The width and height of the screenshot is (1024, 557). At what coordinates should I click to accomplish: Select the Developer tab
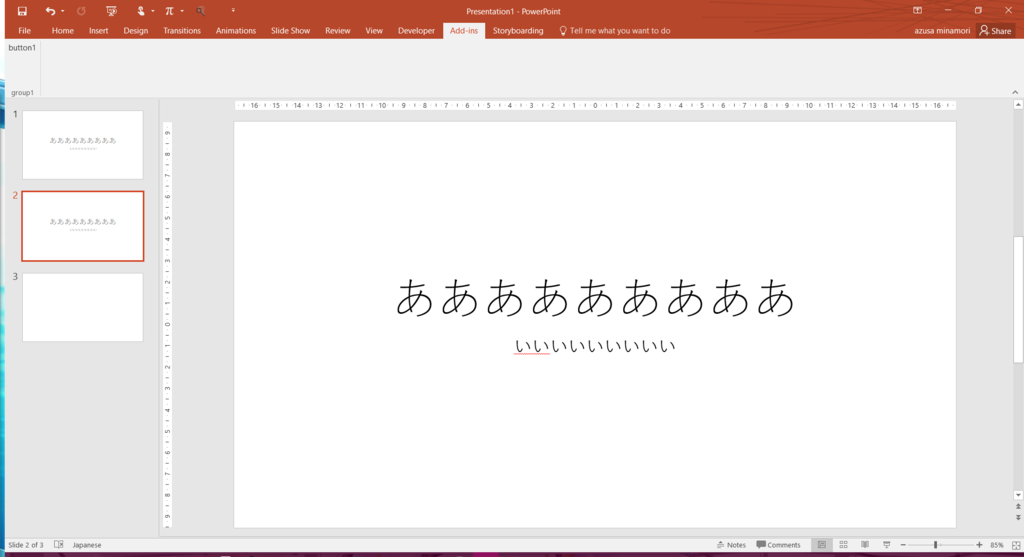[x=416, y=31]
